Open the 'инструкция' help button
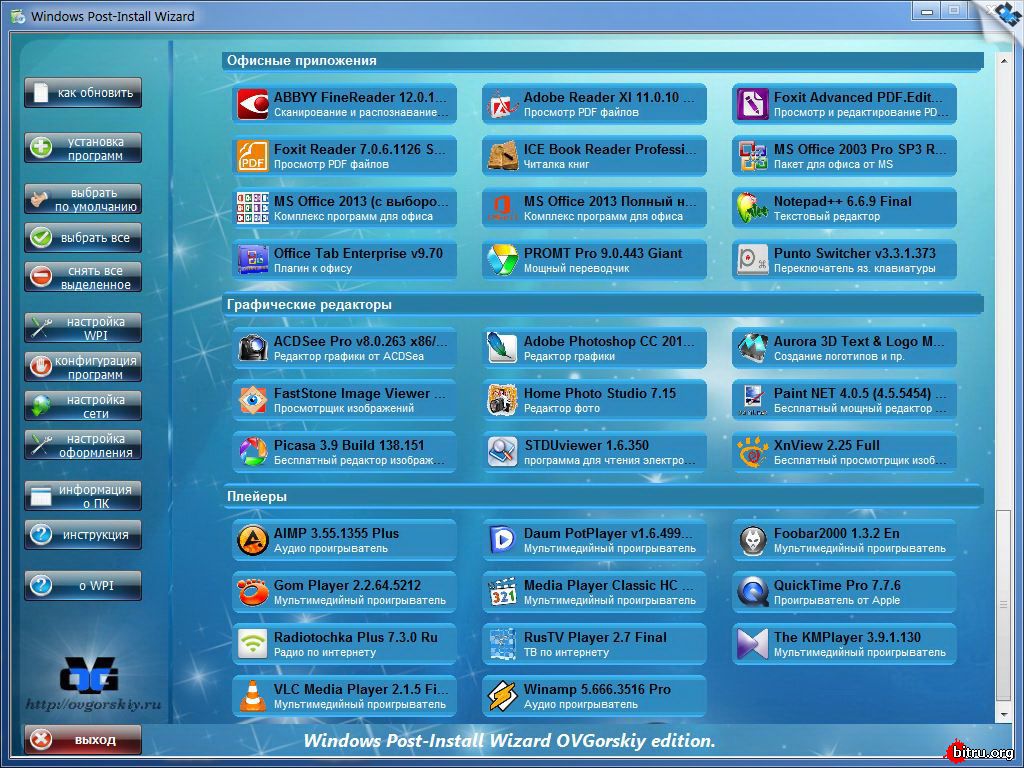This screenshot has width=1024, height=768. [x=83, y=535]
